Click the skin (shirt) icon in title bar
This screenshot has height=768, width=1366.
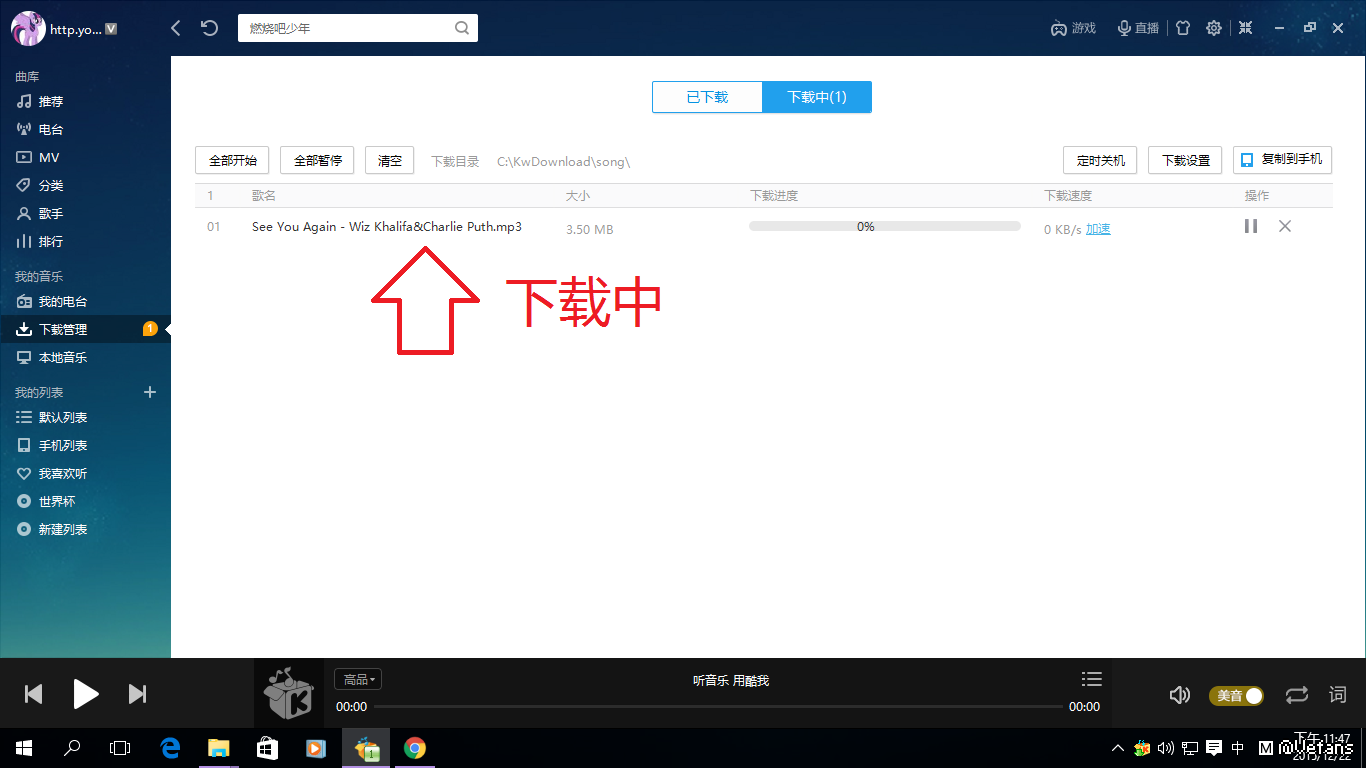click(x=1183, y=28)
